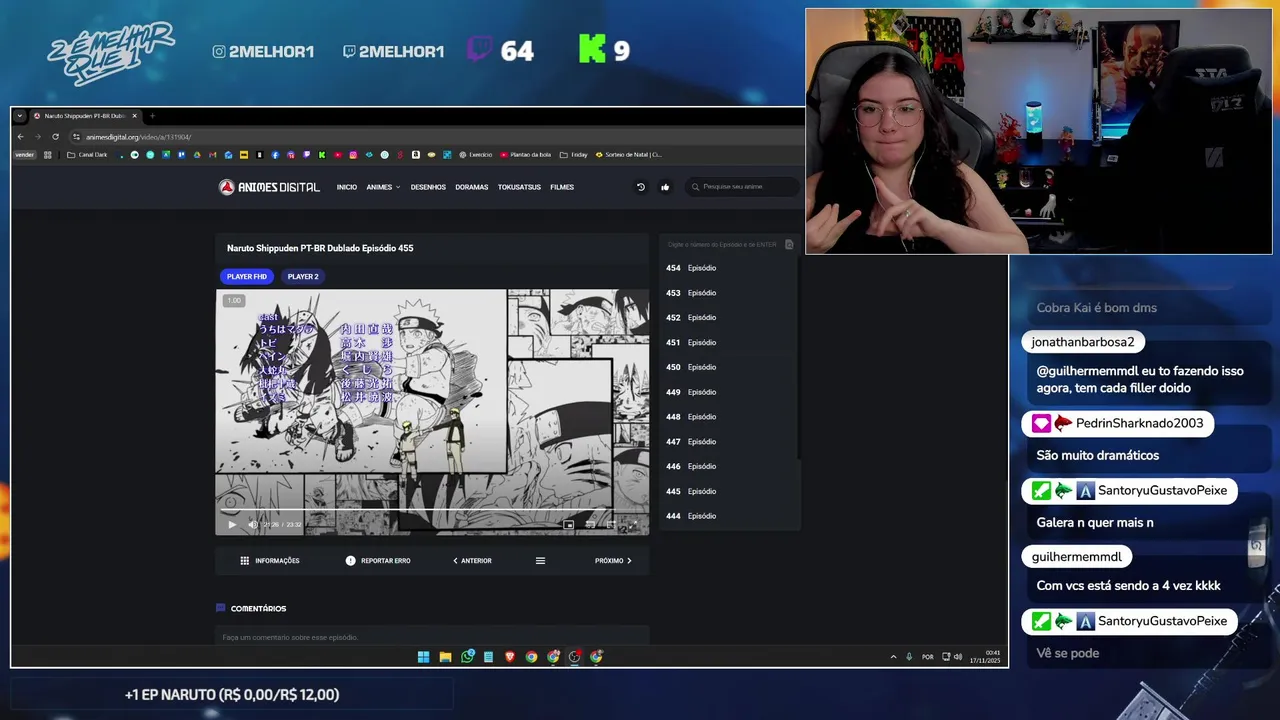This screenshot has height=720, width=1280.
Task: Close the Naruto Shippuden browser tab
Action: point(134,116)
